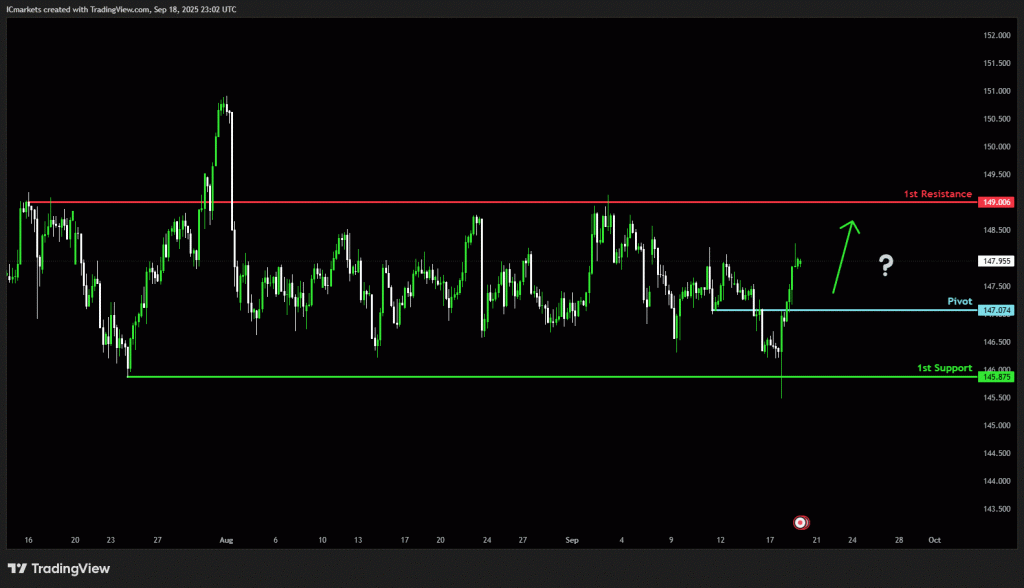Click the 147.500 price axis value
The height and width of the screenshot is (588, 1024).
997,286
